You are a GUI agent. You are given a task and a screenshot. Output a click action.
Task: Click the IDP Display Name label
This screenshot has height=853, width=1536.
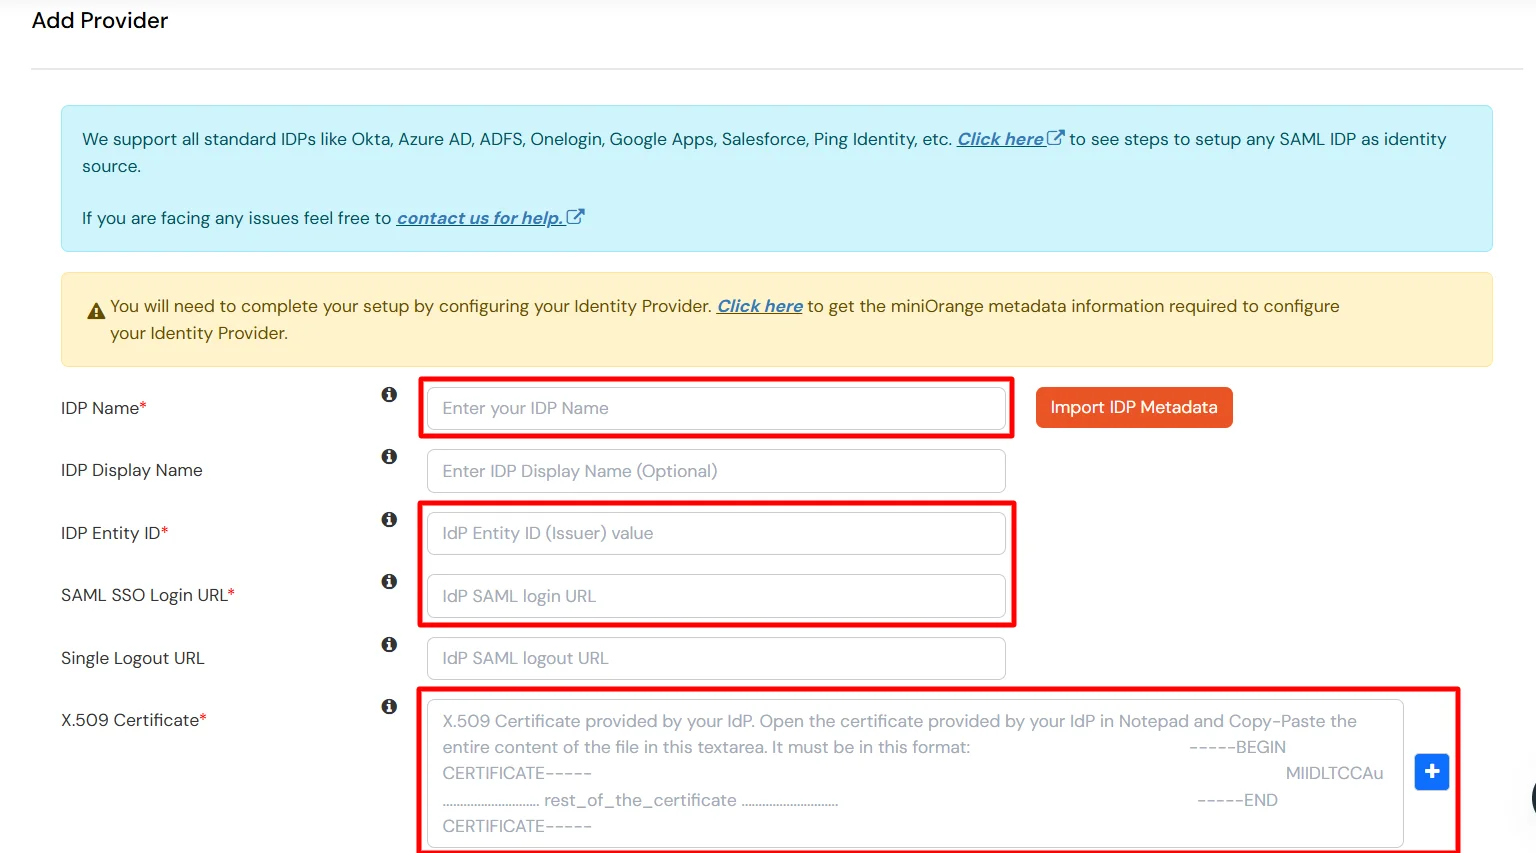click(132, 470)
